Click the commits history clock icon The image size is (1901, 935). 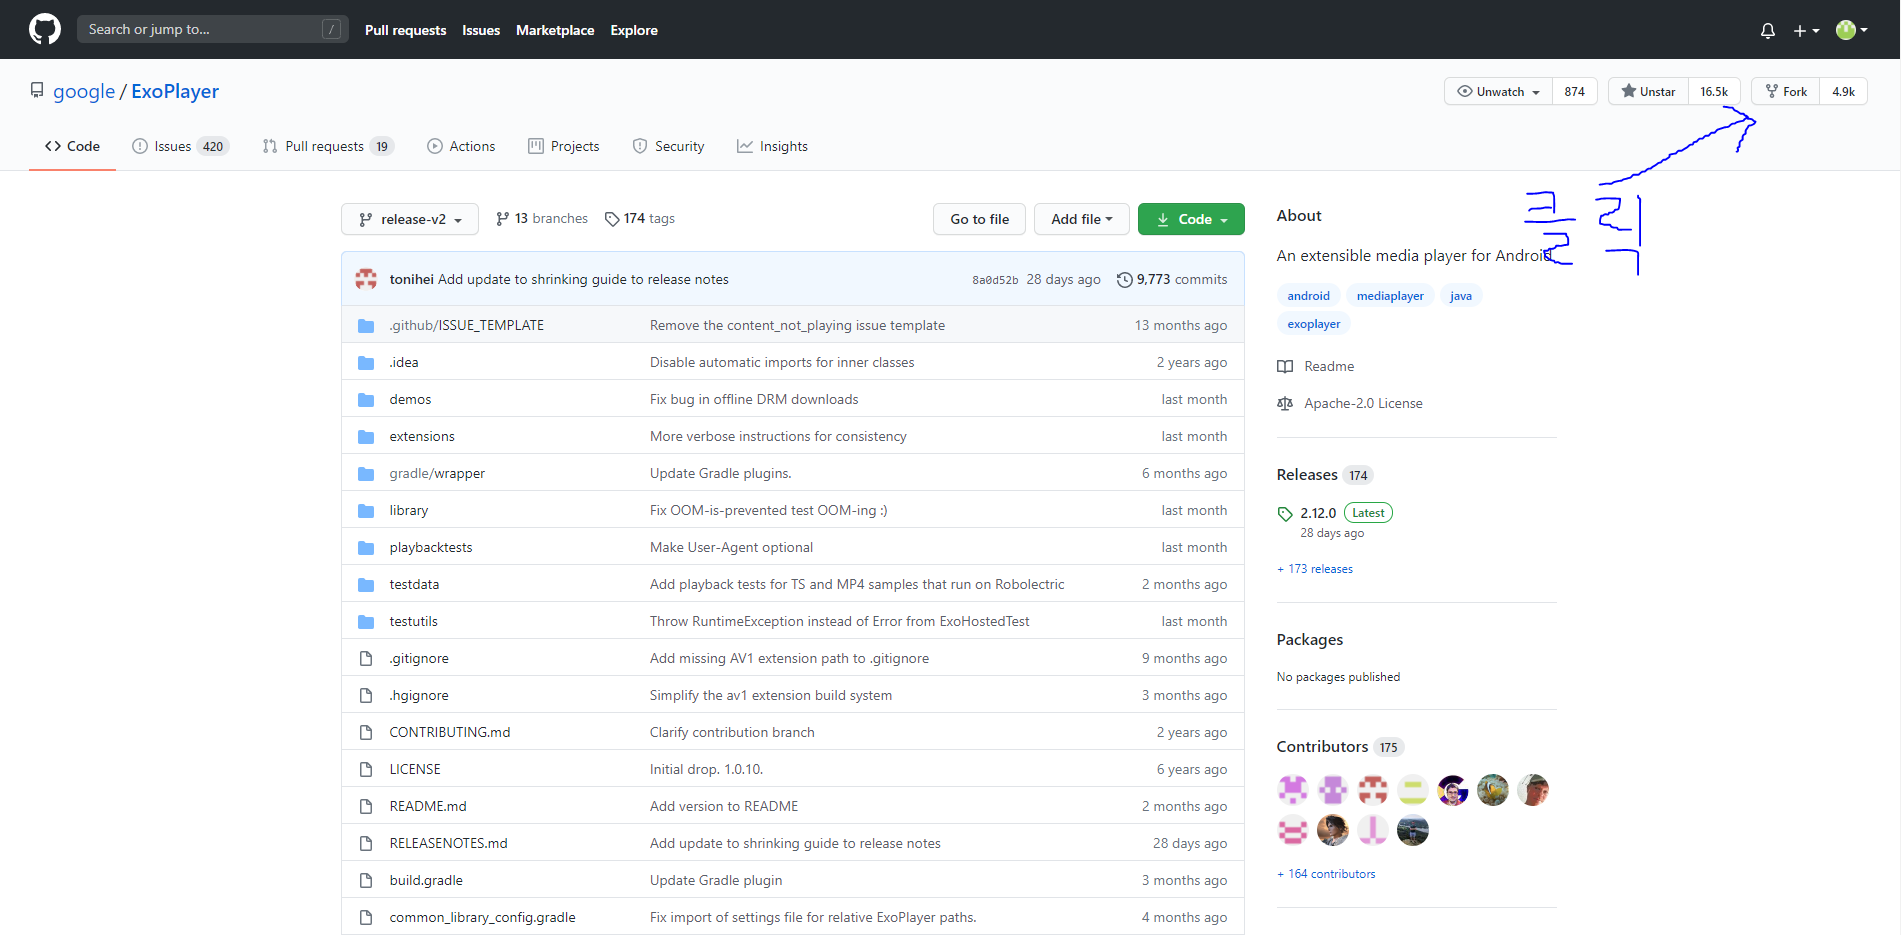pyautogui.click(x=1125, y=280)
